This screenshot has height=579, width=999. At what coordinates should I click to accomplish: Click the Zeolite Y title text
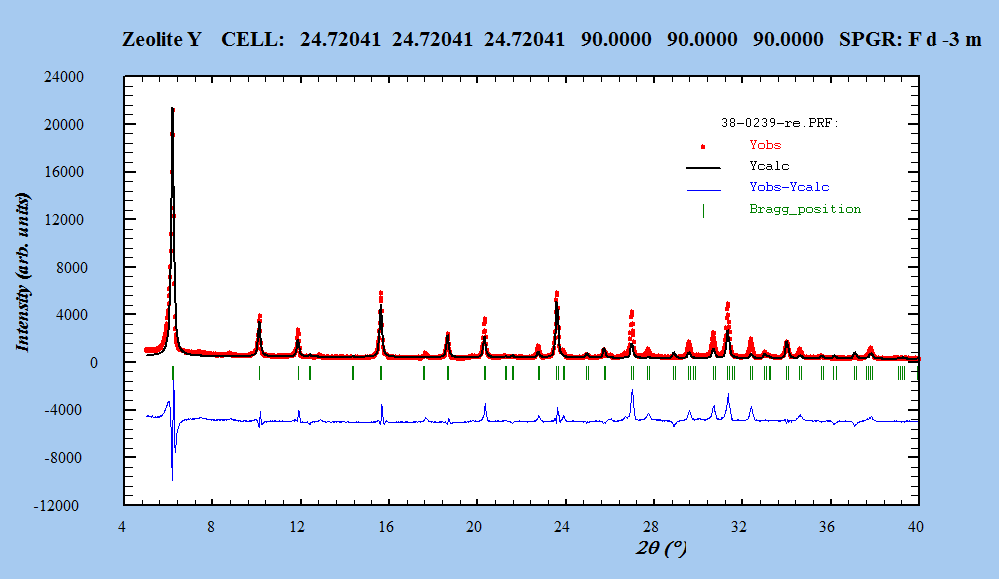pos(162,39)
